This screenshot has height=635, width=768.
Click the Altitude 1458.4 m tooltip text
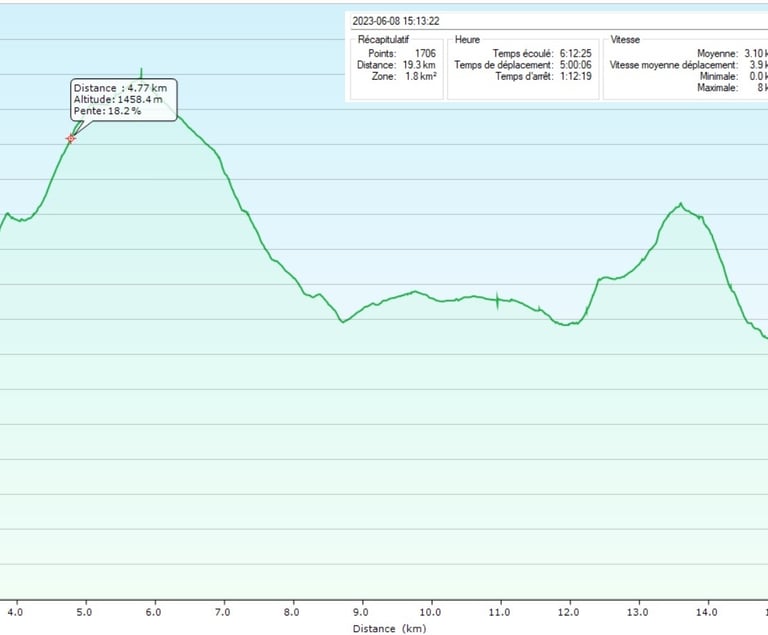(118, 99)
